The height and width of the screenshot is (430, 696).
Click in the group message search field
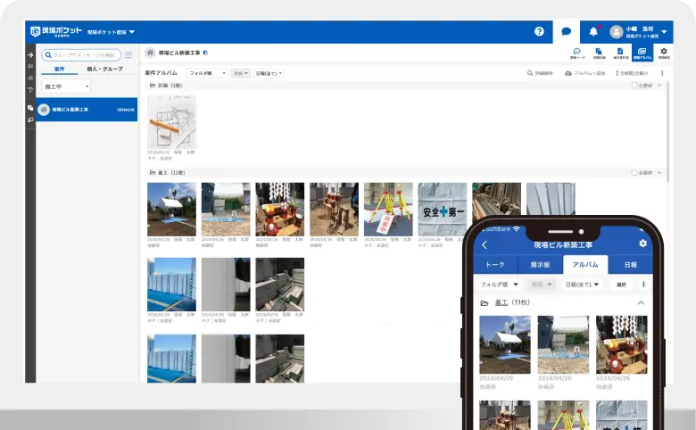click(81, 55)
